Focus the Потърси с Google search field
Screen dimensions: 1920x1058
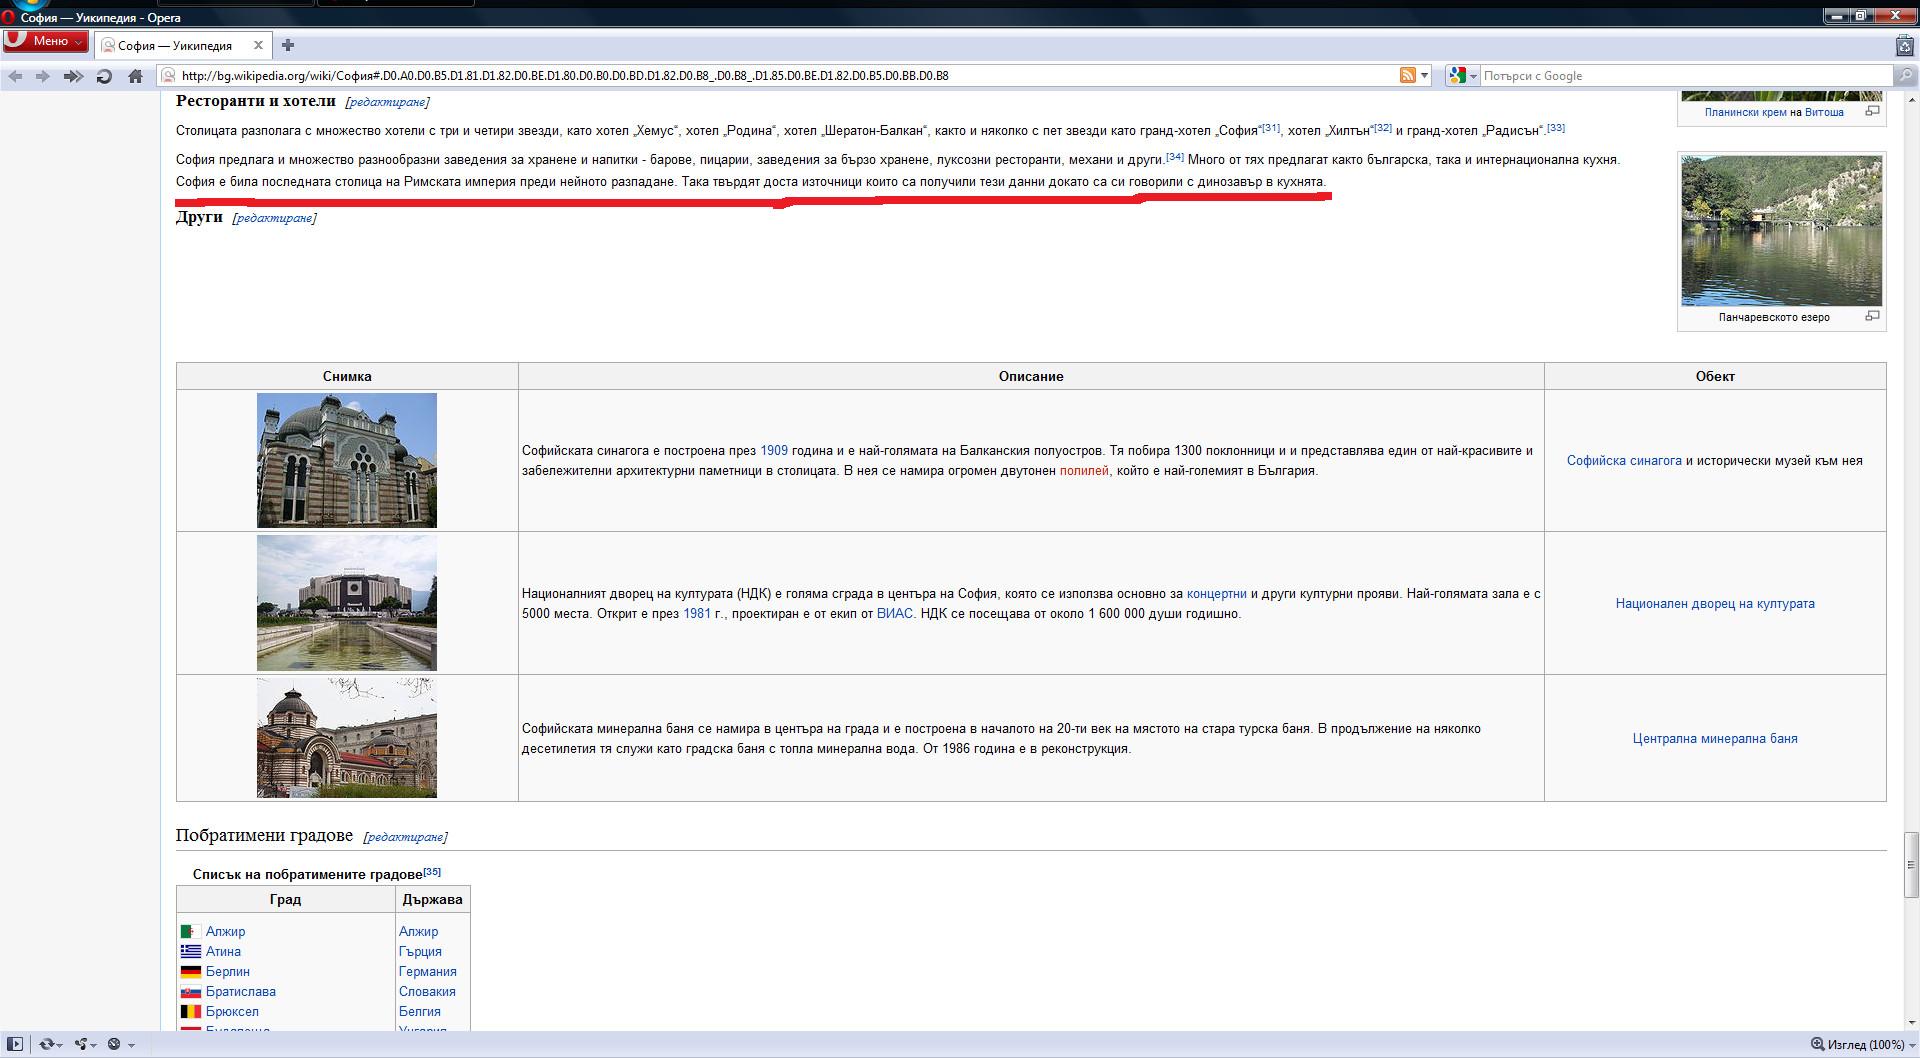coord(1686,76)
